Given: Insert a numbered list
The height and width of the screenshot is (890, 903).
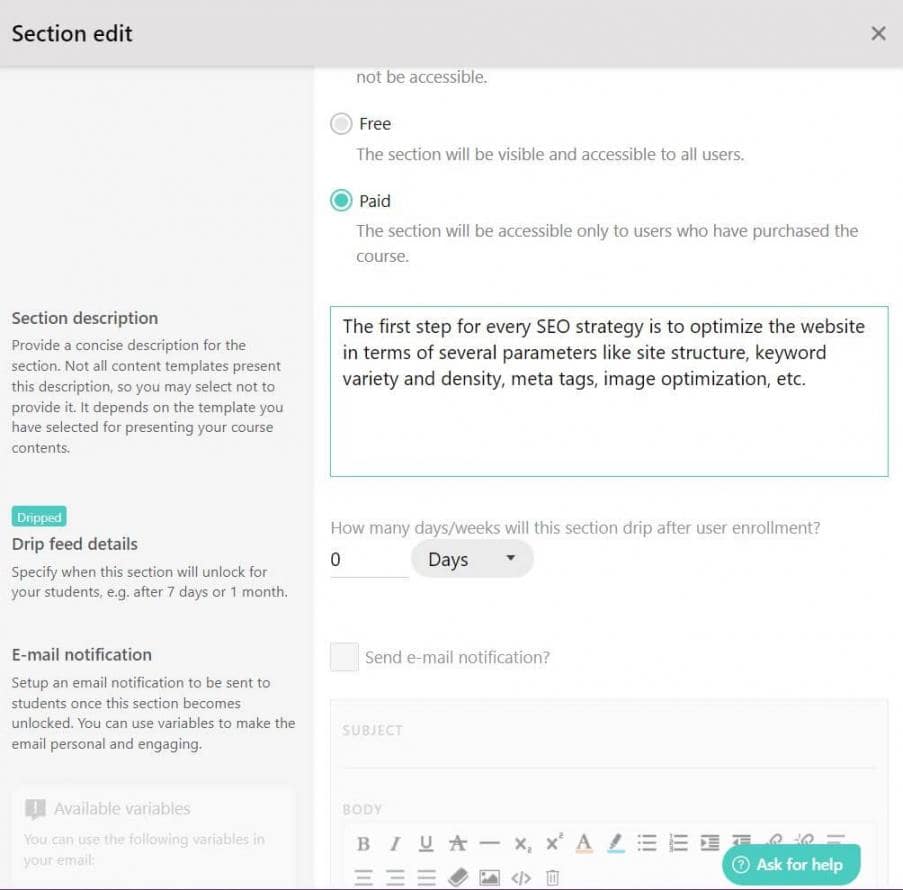Looking at the screenshot, I should coord(678,843).
